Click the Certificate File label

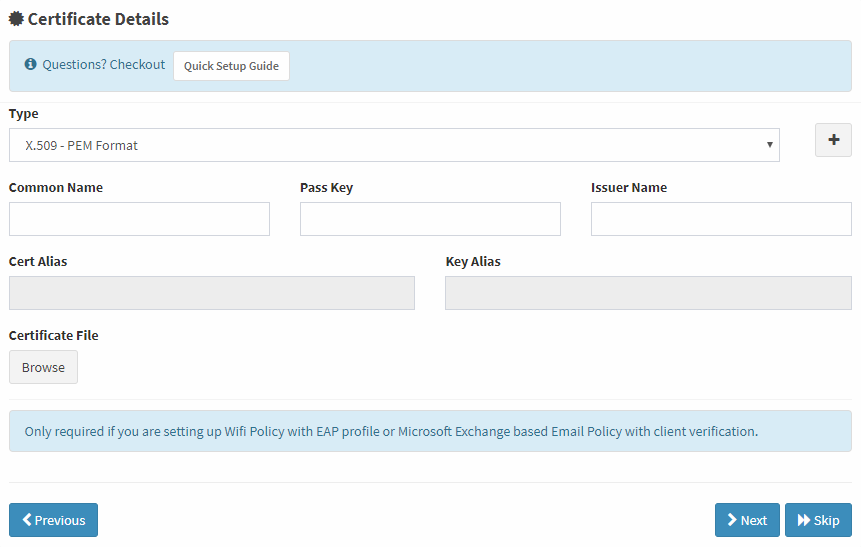54,335
